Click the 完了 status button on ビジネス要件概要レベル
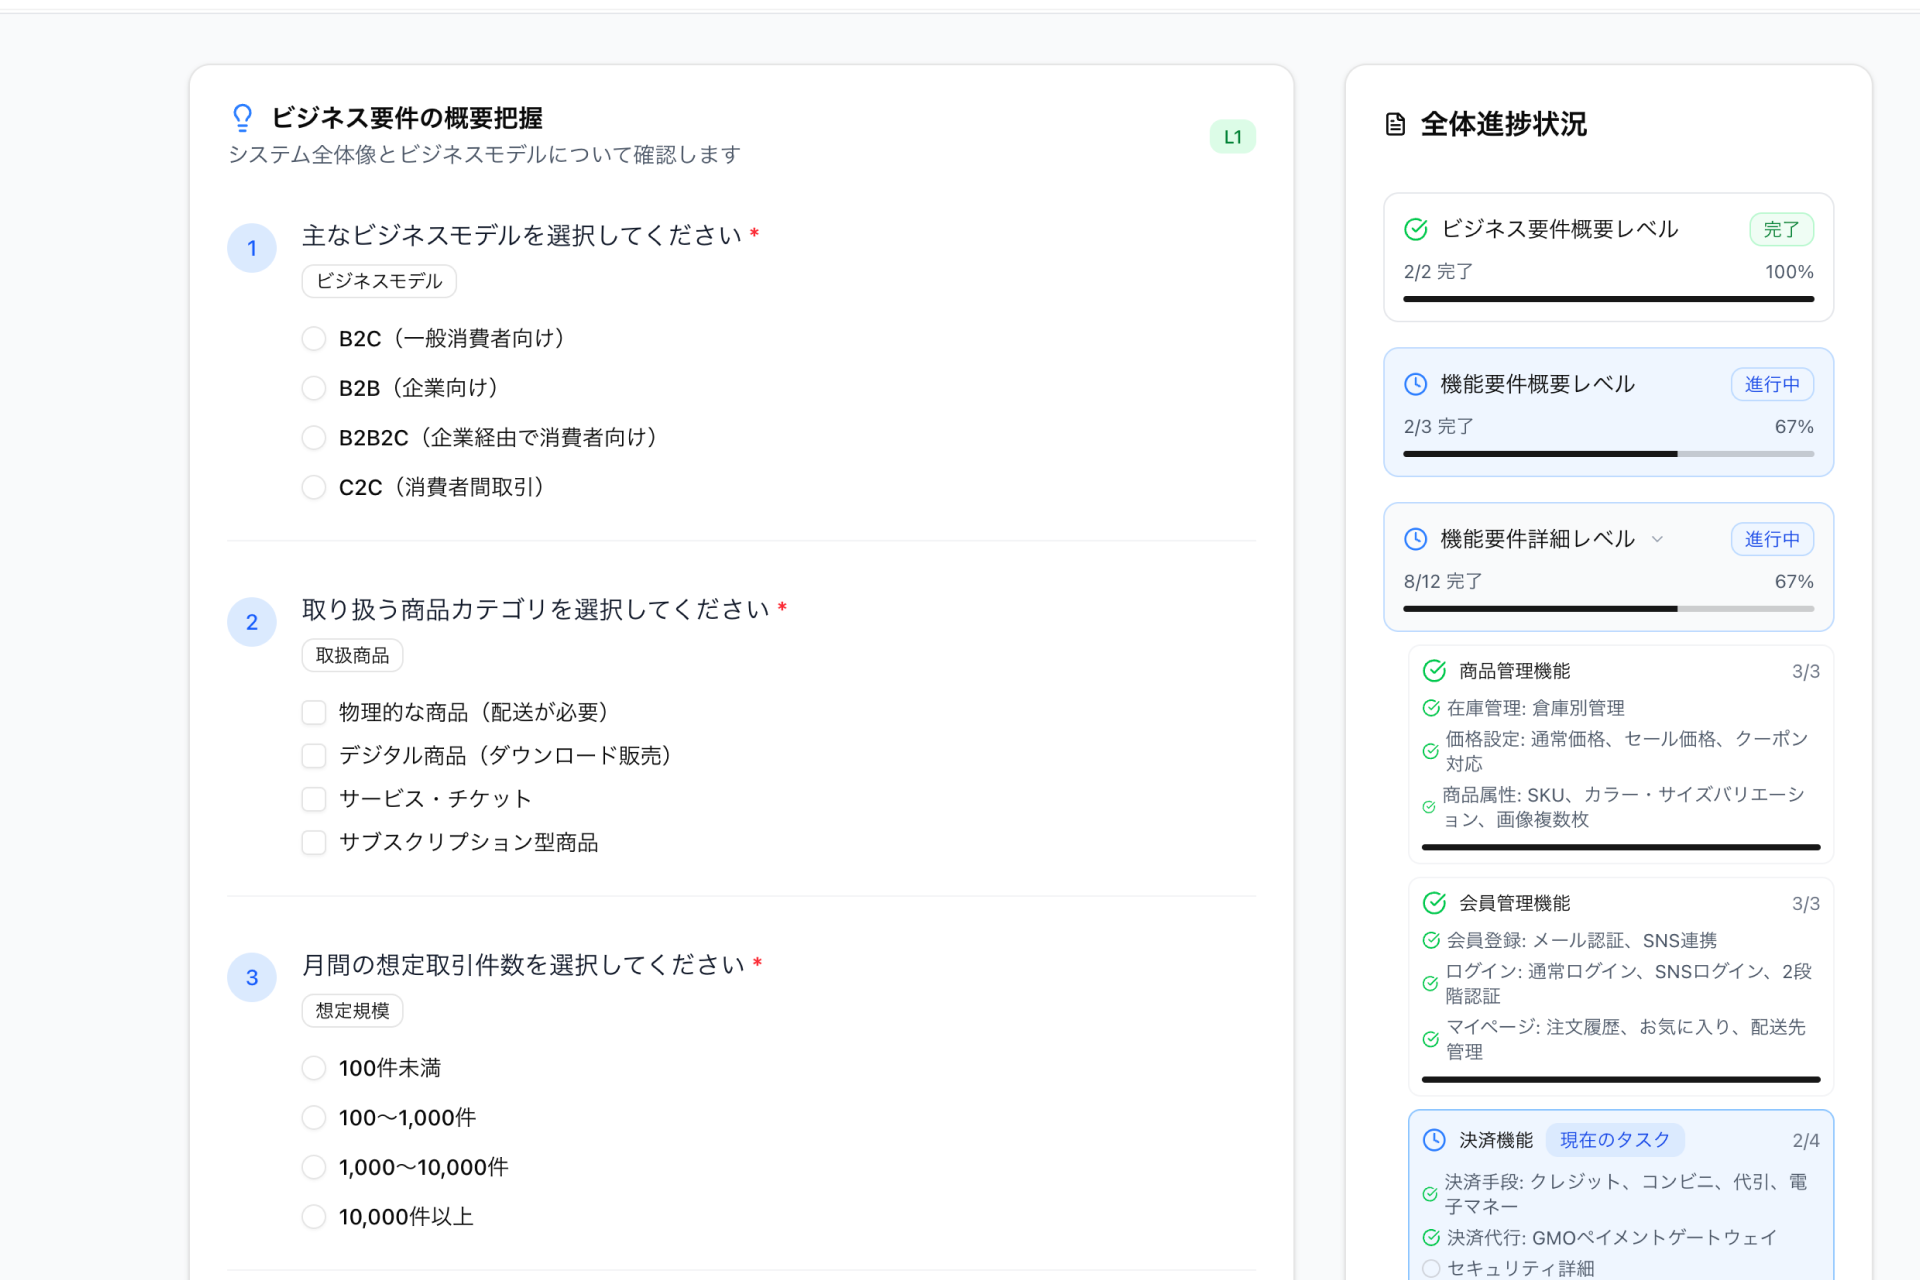 click(x=1781, y=229)
